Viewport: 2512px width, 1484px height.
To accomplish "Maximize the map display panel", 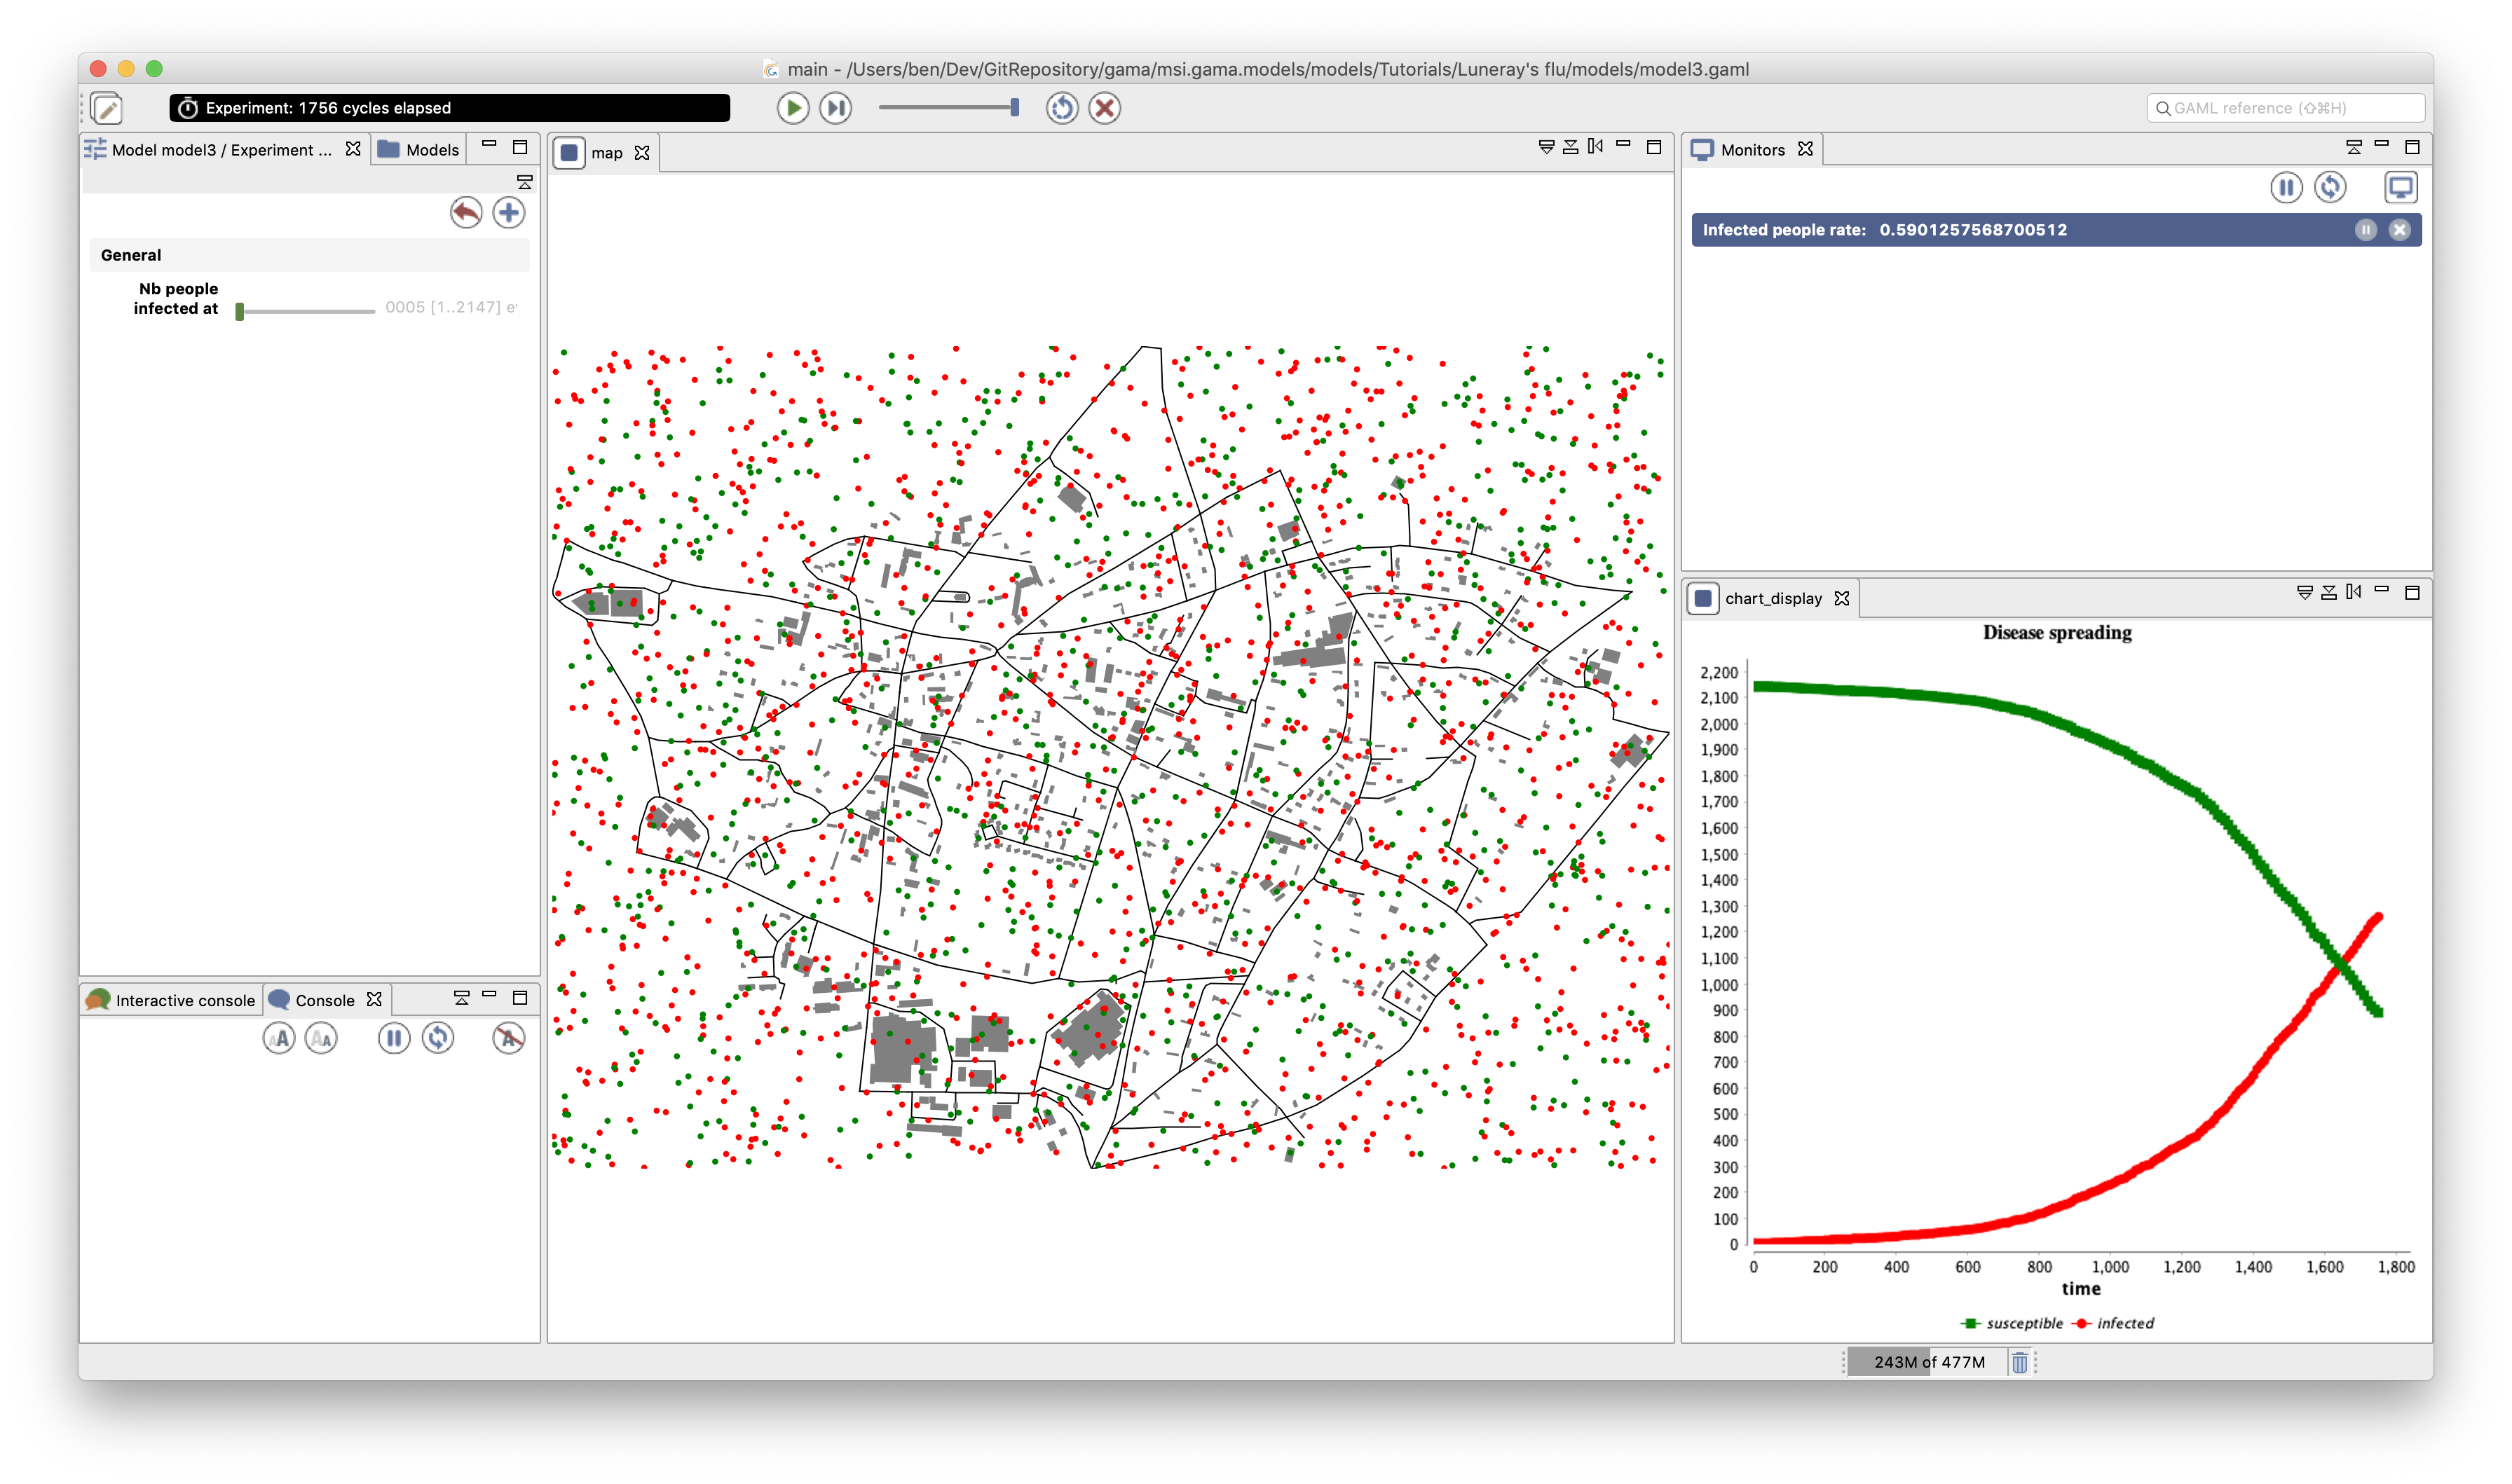I will click(x=1654, y=147).
